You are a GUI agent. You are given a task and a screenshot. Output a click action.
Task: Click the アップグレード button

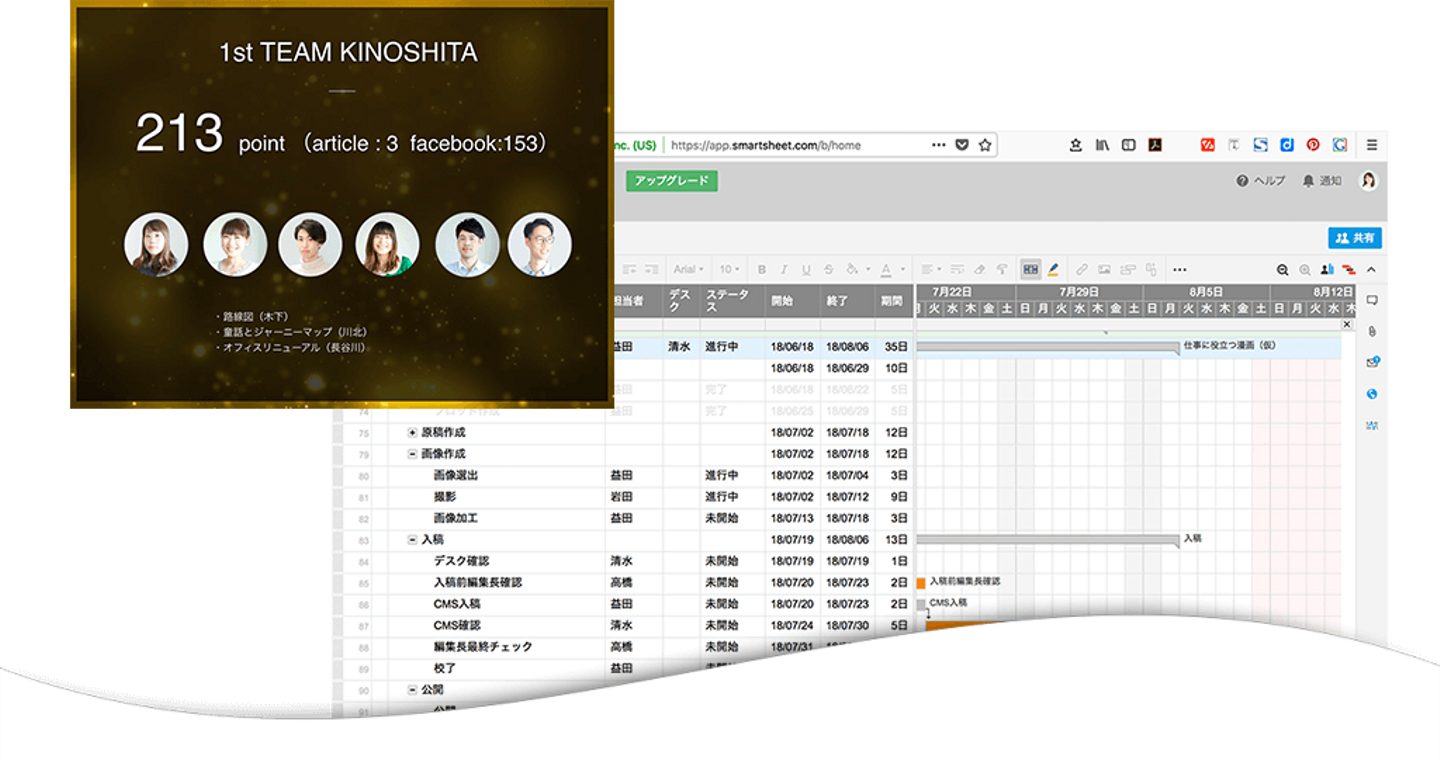click(x=672, y=181)
